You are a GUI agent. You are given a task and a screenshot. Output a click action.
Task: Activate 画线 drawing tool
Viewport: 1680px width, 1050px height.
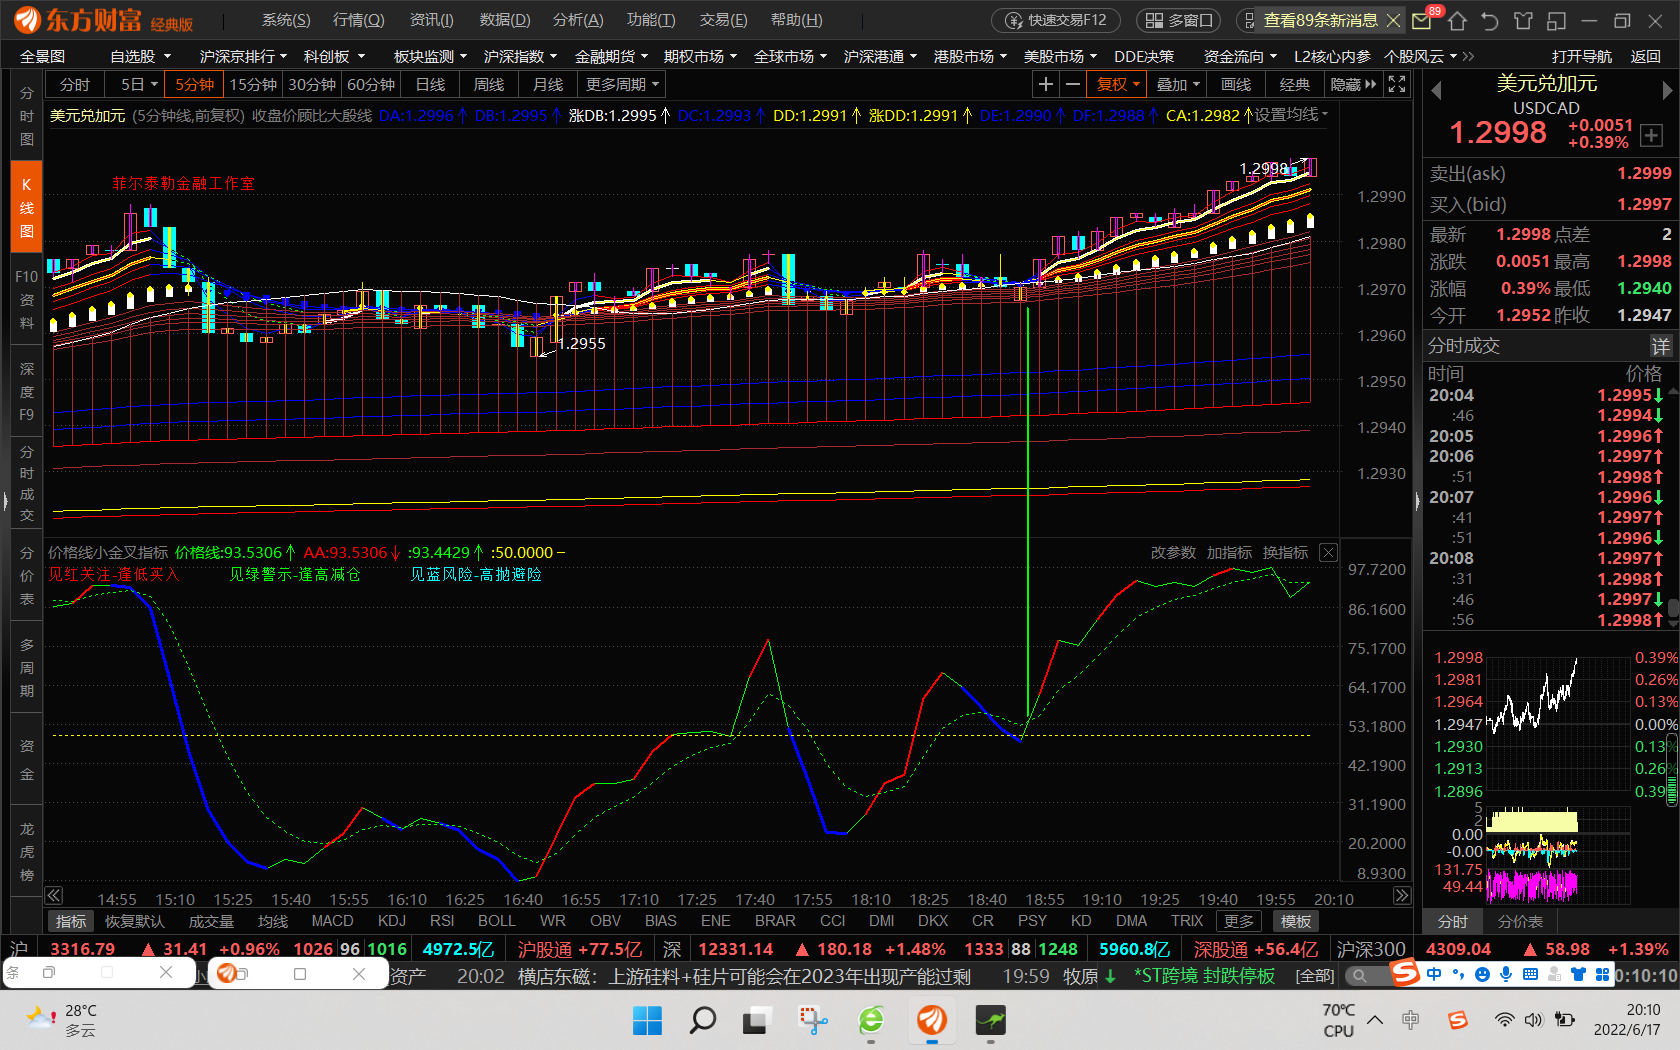pos(1236,85)
